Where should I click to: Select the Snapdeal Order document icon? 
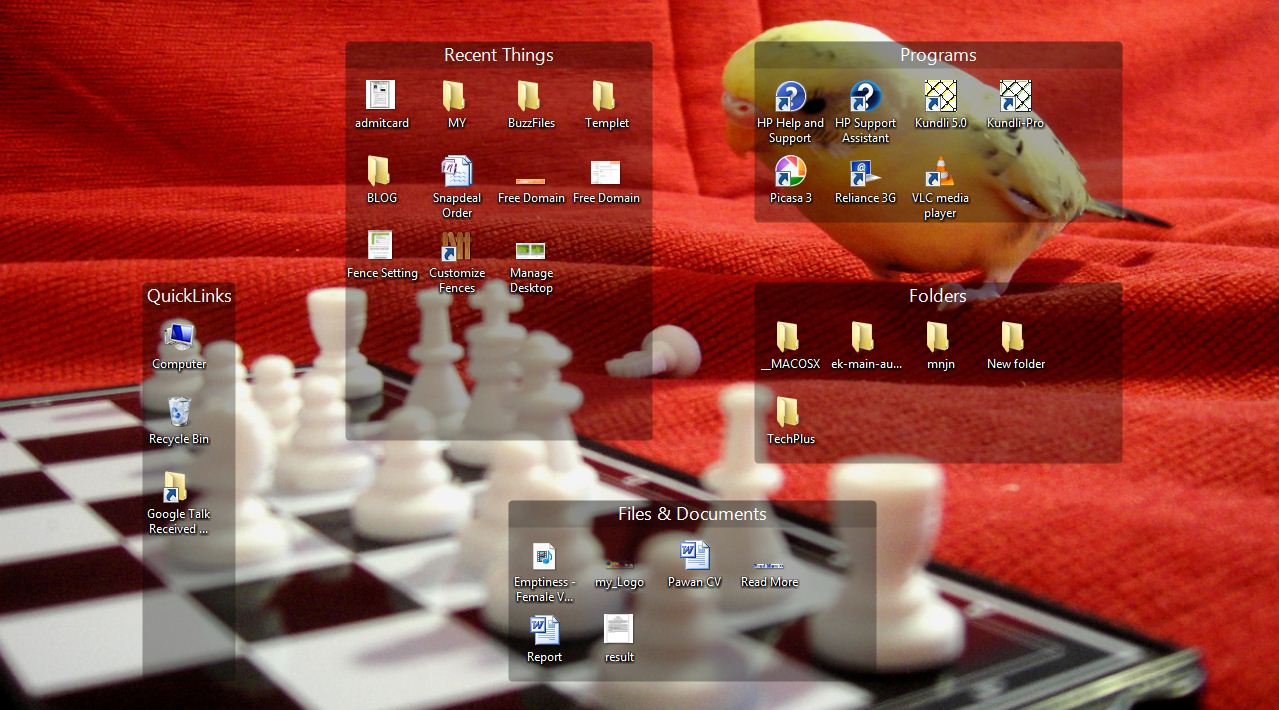point(456,171)
